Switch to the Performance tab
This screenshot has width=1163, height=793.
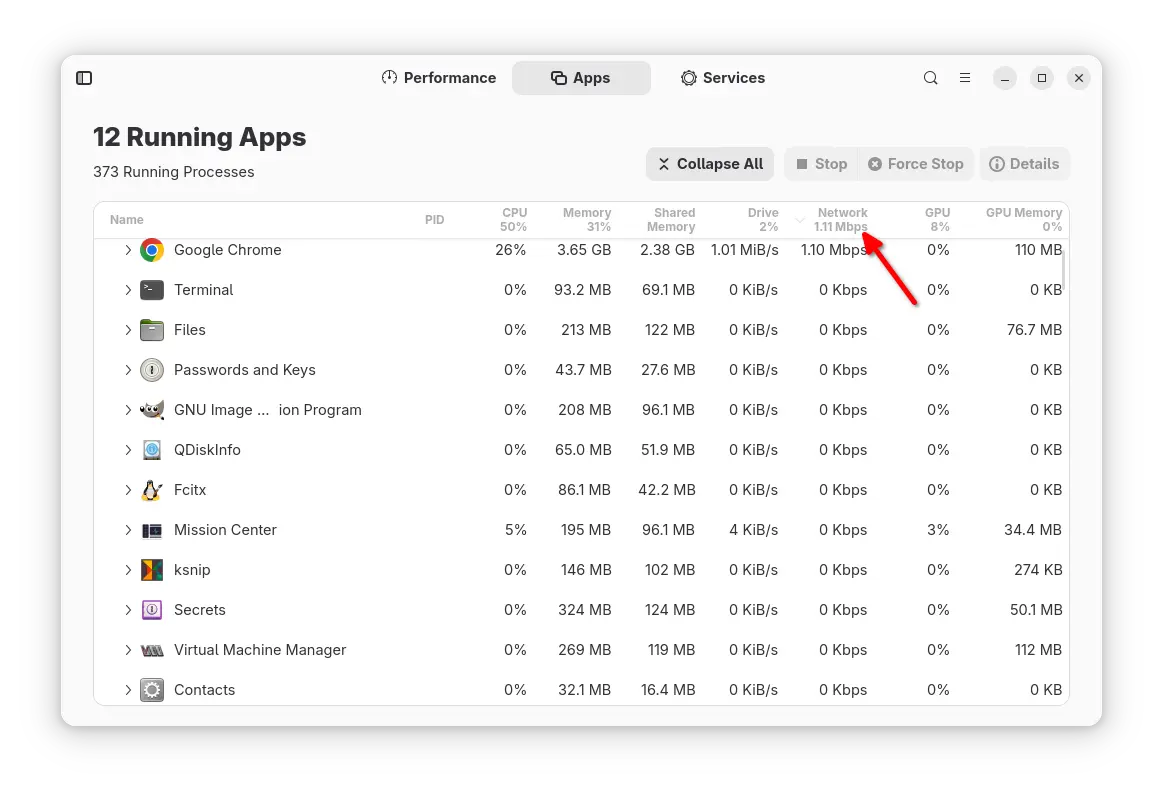point(438,78)
